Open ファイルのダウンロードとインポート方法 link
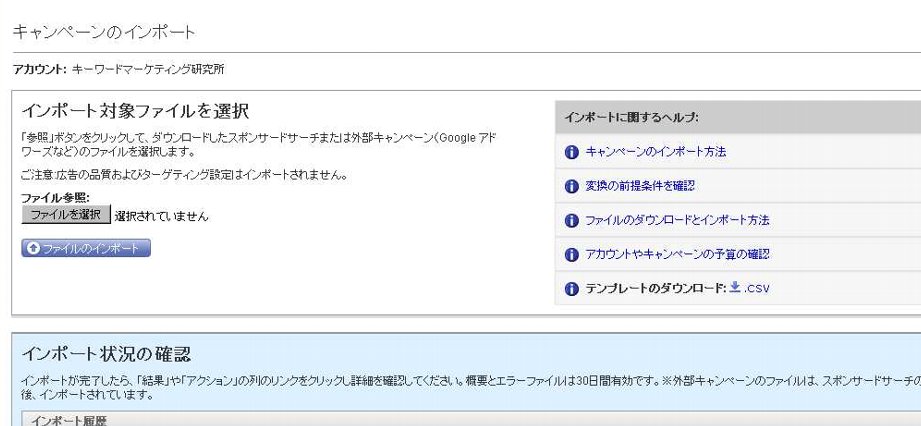This screenshot has width=921, height=426. [x=677, y=220]
